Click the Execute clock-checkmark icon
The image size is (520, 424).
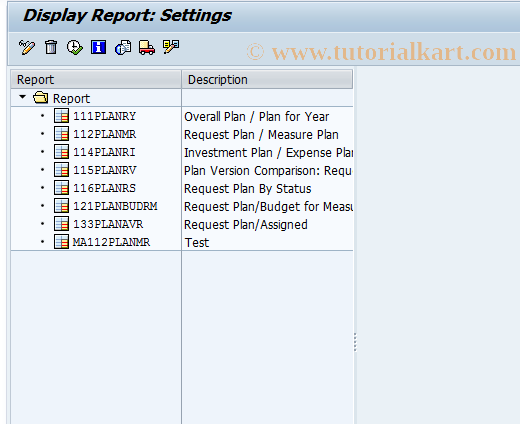tap(75, 47)
